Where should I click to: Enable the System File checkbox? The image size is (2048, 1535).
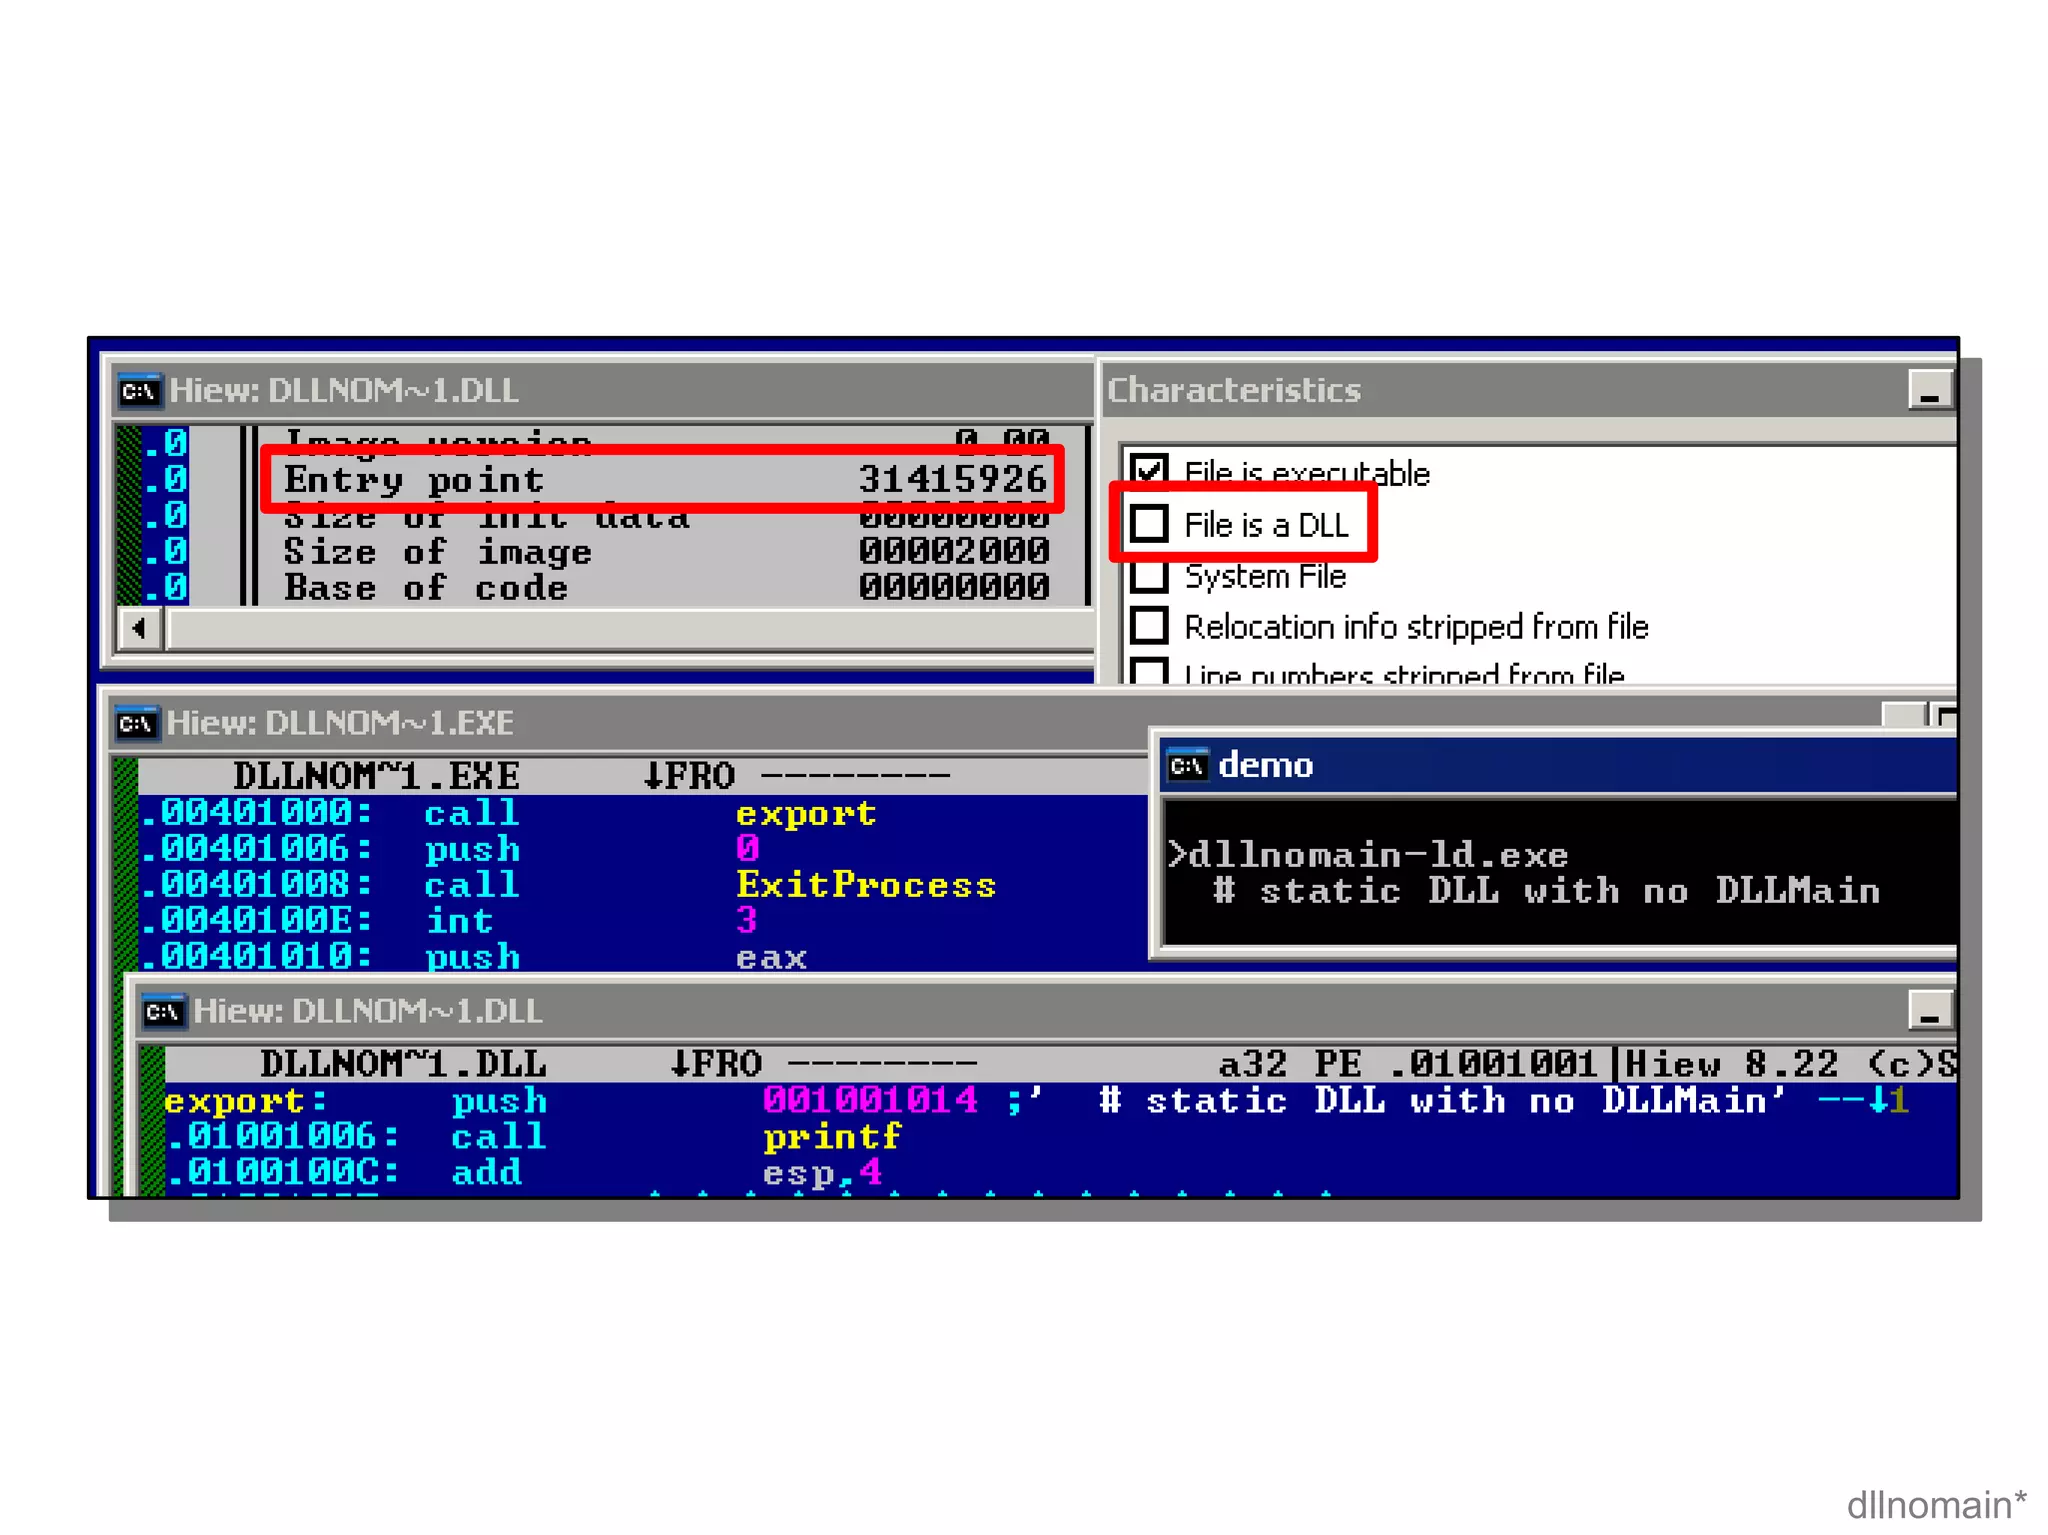pos(1149,576)
